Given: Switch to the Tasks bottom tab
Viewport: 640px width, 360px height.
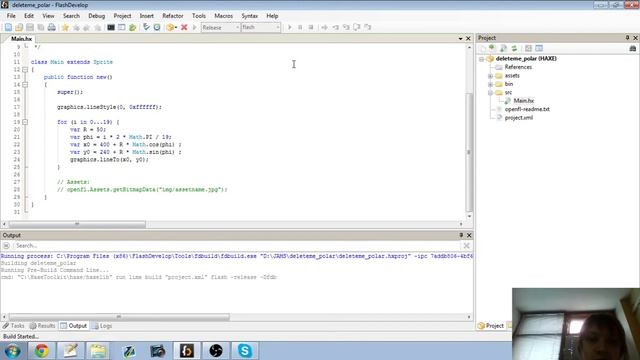Looking at the screenshot, I should click(13, 326).
